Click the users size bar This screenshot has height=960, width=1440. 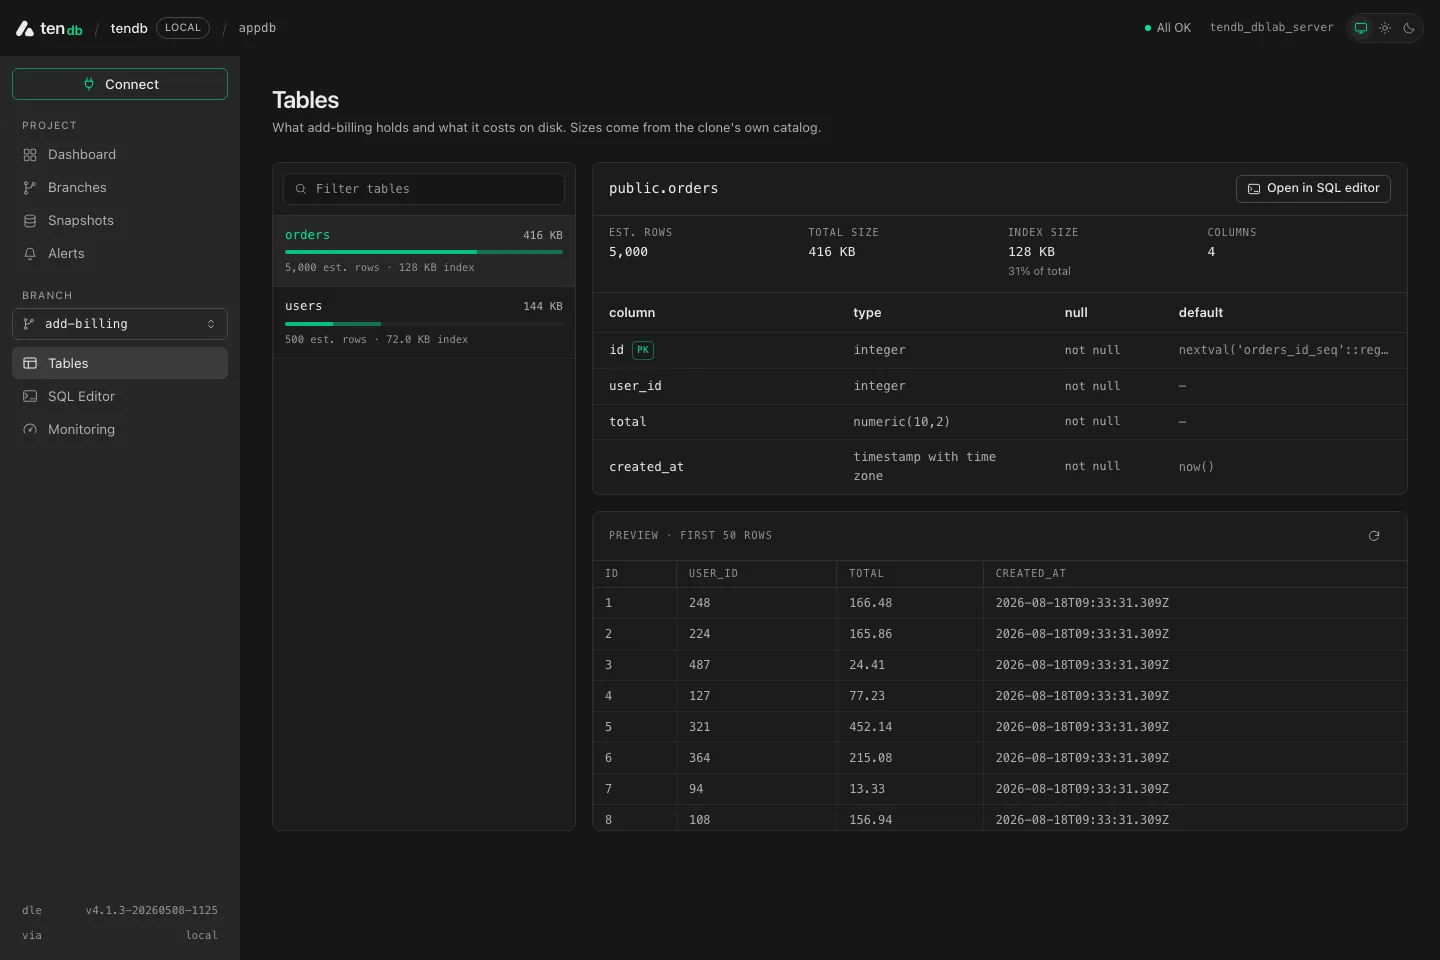click(424, 324)
